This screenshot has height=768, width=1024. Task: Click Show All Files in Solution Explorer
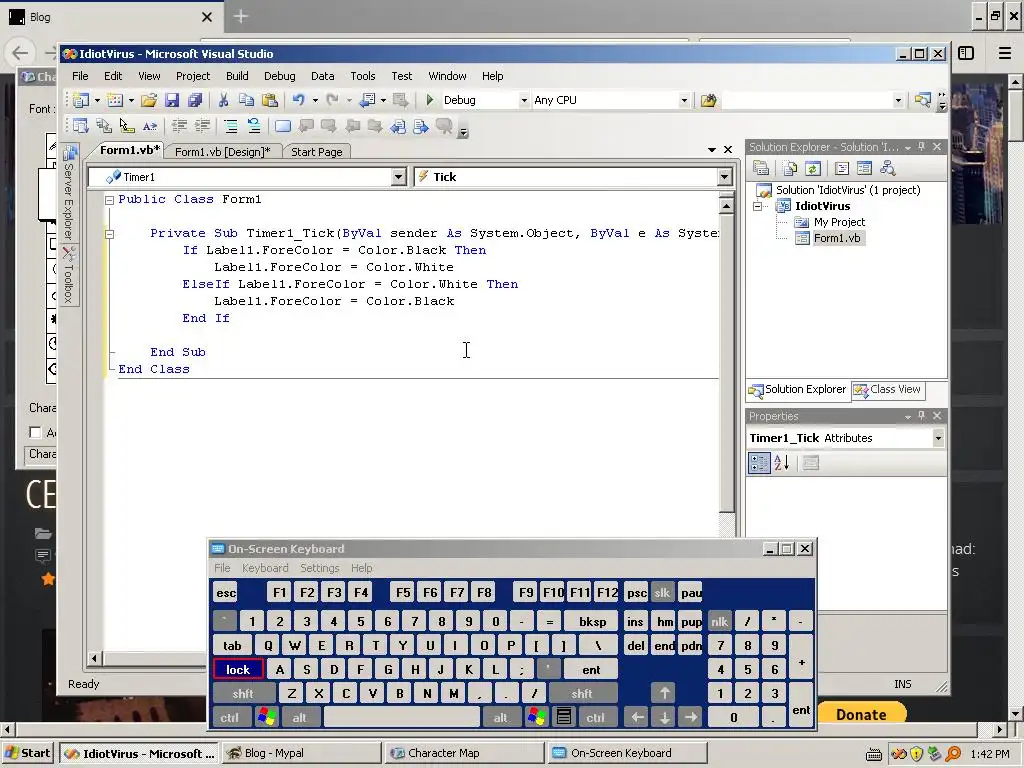click(x=790, y=168)
